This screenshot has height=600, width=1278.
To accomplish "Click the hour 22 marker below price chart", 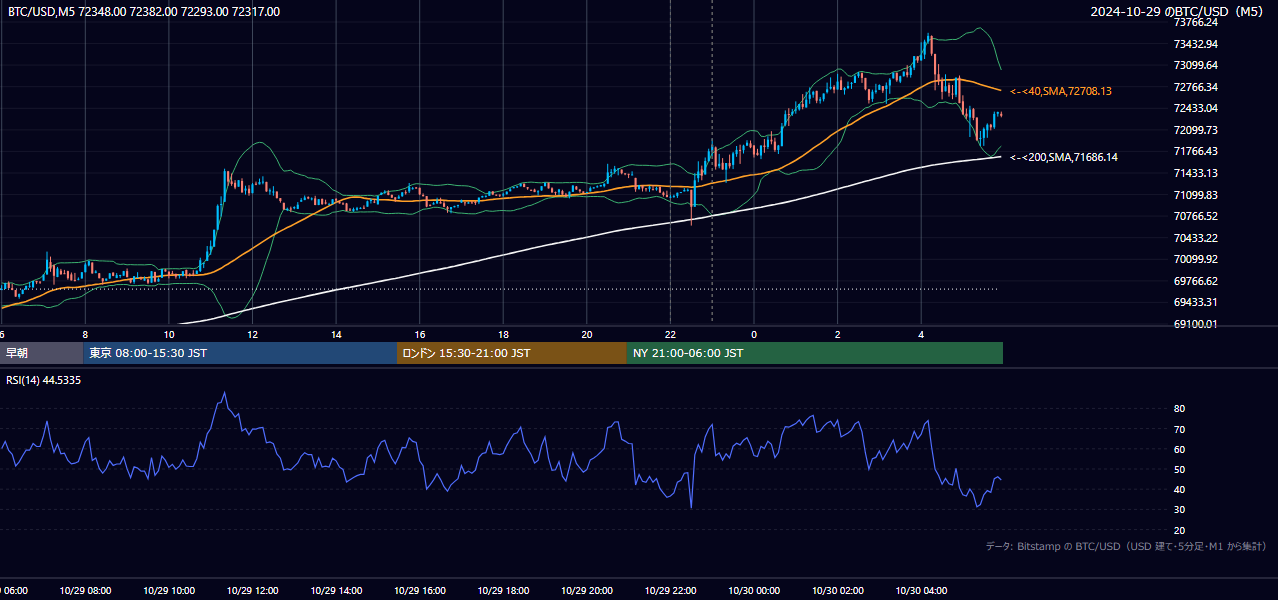I will pos(670,334).
